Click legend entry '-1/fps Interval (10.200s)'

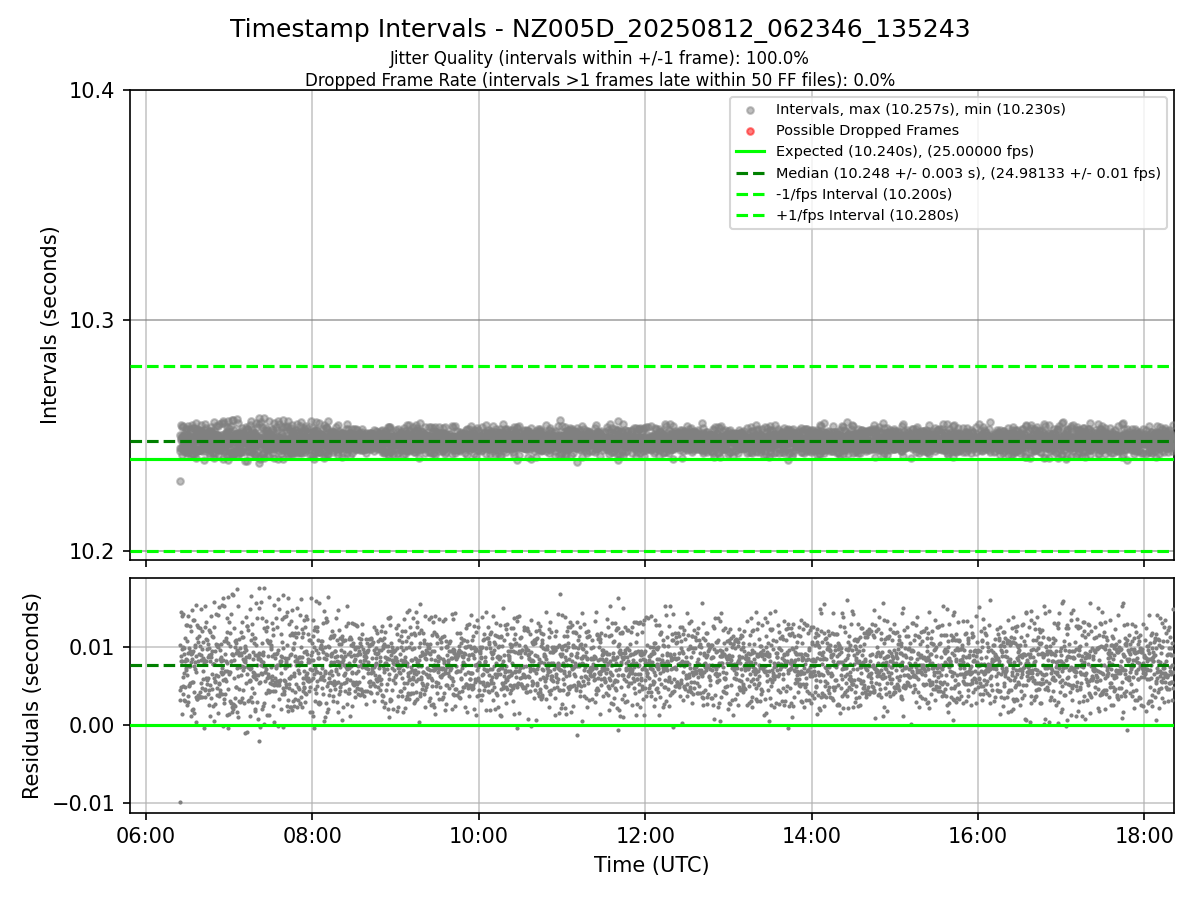pyautogui.click(x=864, y=193)
